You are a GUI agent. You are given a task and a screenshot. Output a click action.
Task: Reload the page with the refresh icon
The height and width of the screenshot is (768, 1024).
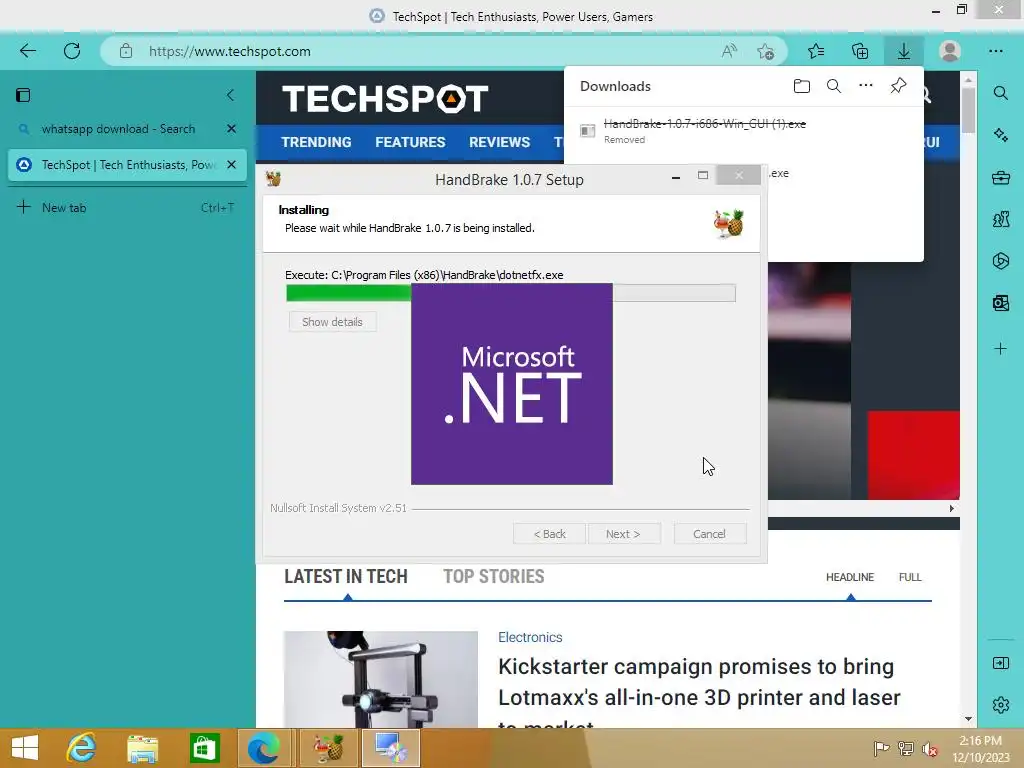coord(72,51)
